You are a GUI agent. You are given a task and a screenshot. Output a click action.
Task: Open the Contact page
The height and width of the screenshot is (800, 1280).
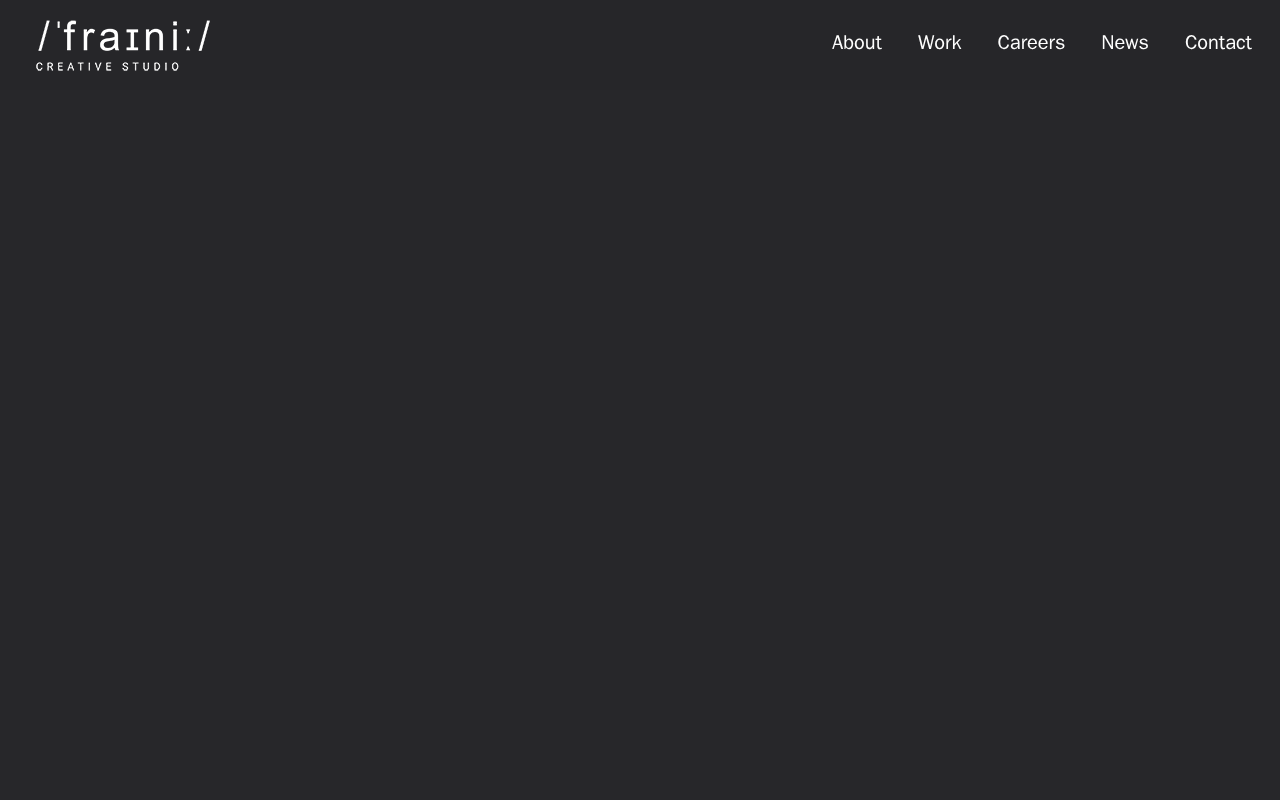click(x=1218, y=43)
